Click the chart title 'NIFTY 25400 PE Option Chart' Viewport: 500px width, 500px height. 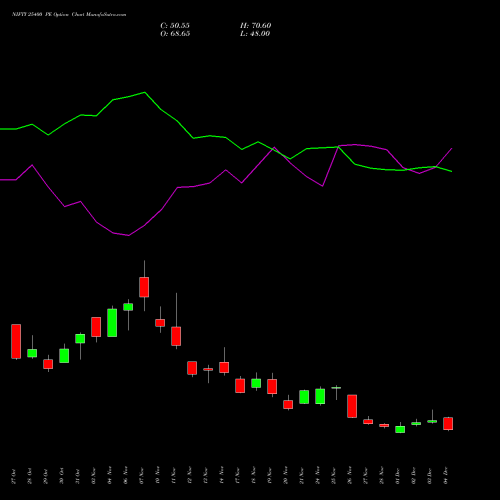click(x=69, y=15)
